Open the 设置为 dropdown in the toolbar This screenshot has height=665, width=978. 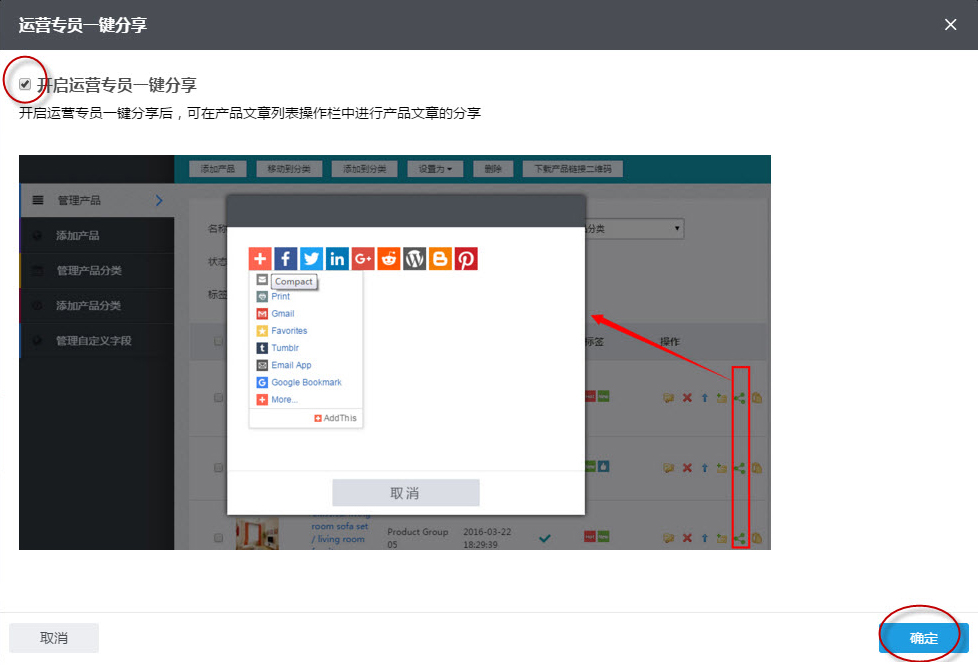pyautogui.click(x=435, y=168)
